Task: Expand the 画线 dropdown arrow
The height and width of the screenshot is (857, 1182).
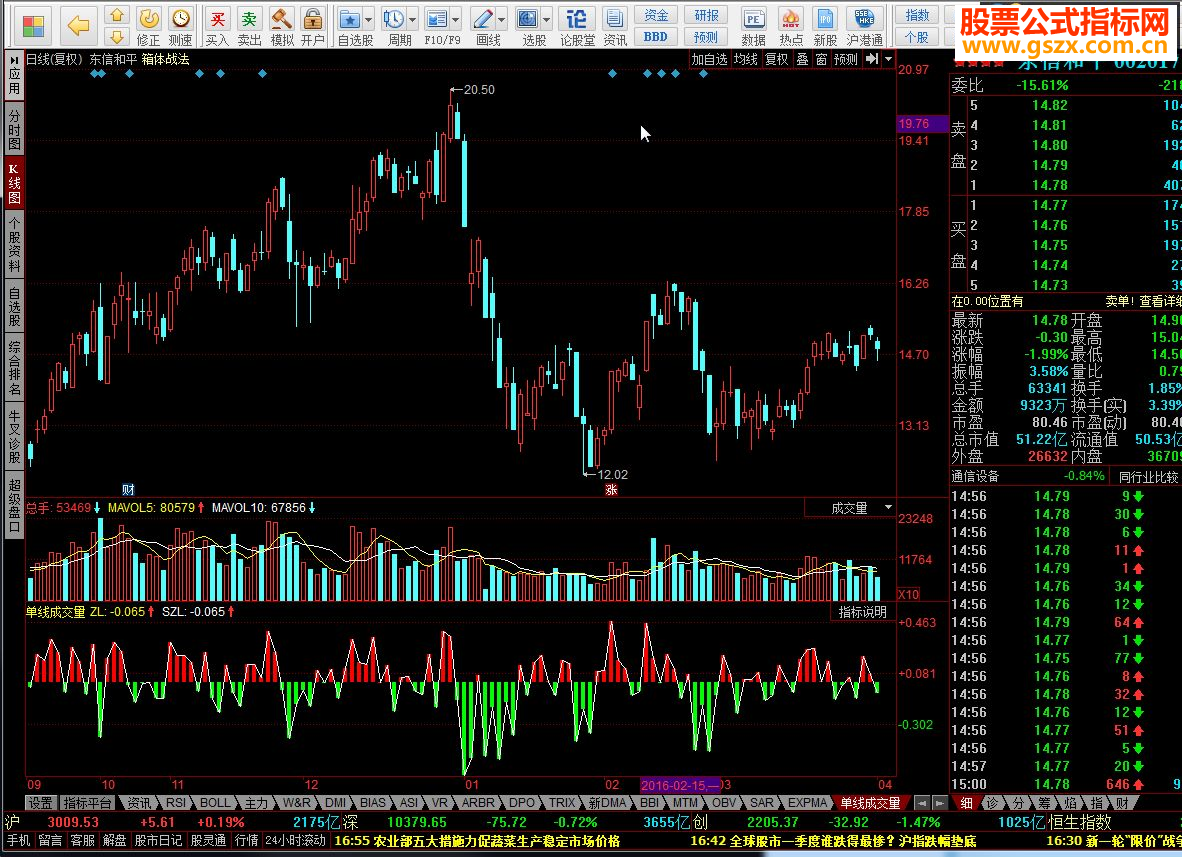Action: (501, 20)
